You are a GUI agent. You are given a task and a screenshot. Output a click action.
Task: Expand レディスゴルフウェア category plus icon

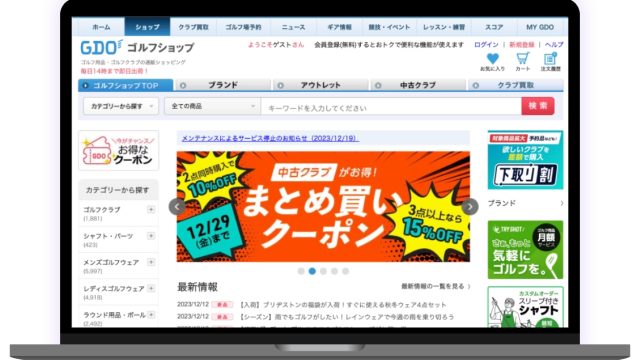151,288
